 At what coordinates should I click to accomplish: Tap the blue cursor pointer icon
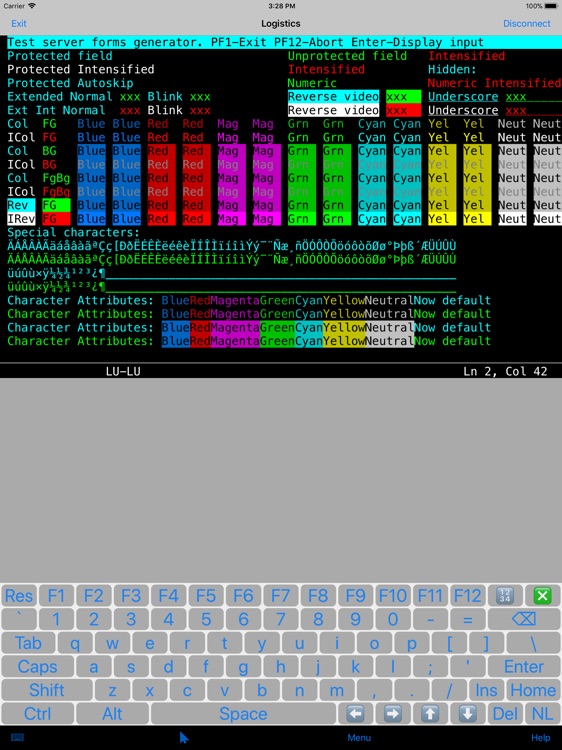(184, 738)
